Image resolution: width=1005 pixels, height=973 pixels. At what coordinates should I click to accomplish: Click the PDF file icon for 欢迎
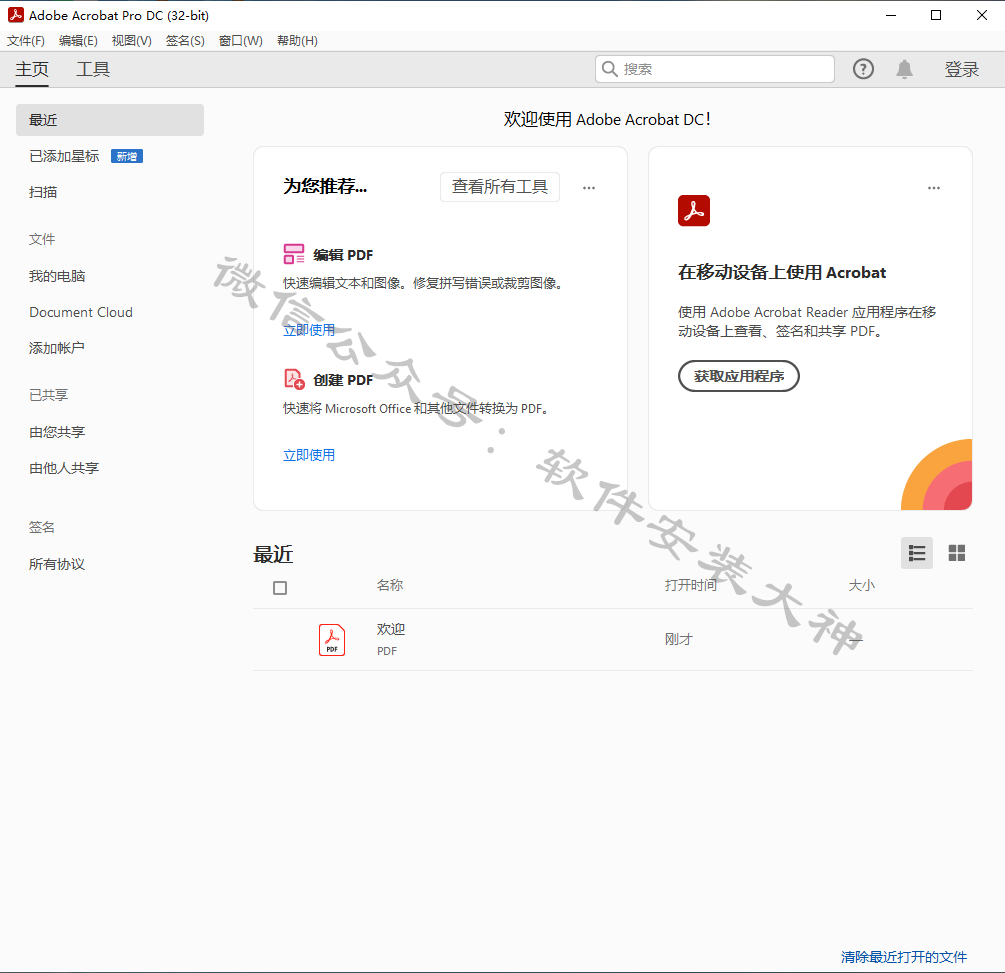tap(331, 639)
